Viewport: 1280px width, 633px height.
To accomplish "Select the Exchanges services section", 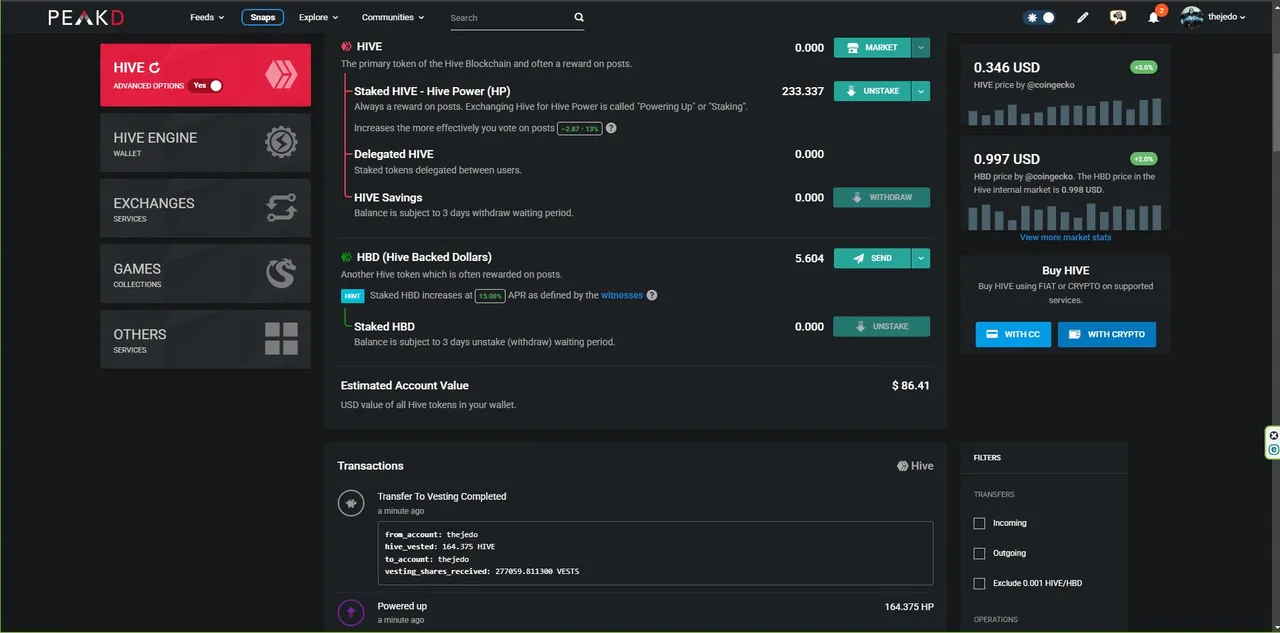I will pos(205,208).
